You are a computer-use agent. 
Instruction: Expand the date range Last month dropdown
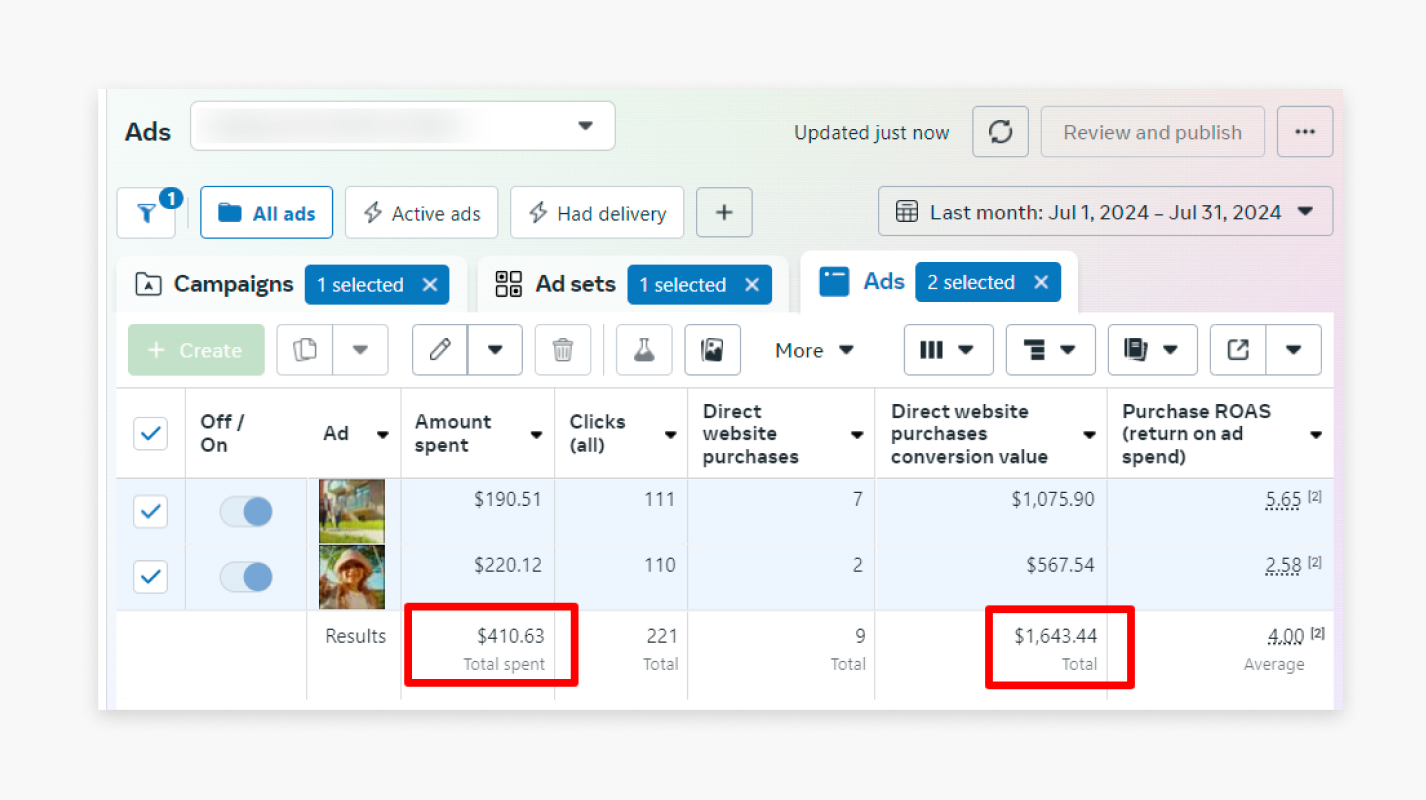pyautogui.click(x=1105, y=212)
